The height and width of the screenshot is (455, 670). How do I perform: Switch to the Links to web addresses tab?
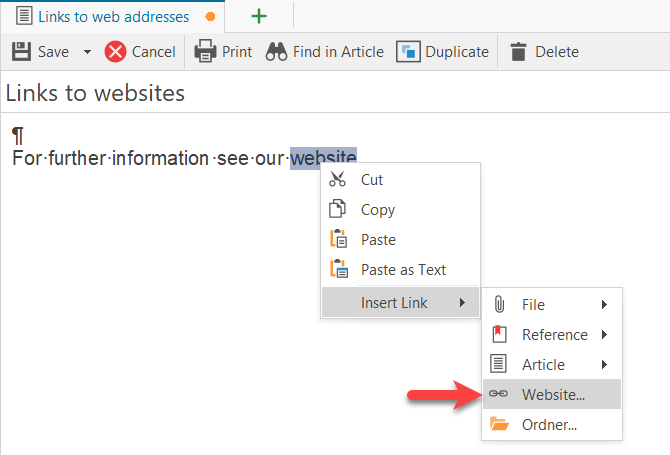pyautogui.click(x=110, y=16)
